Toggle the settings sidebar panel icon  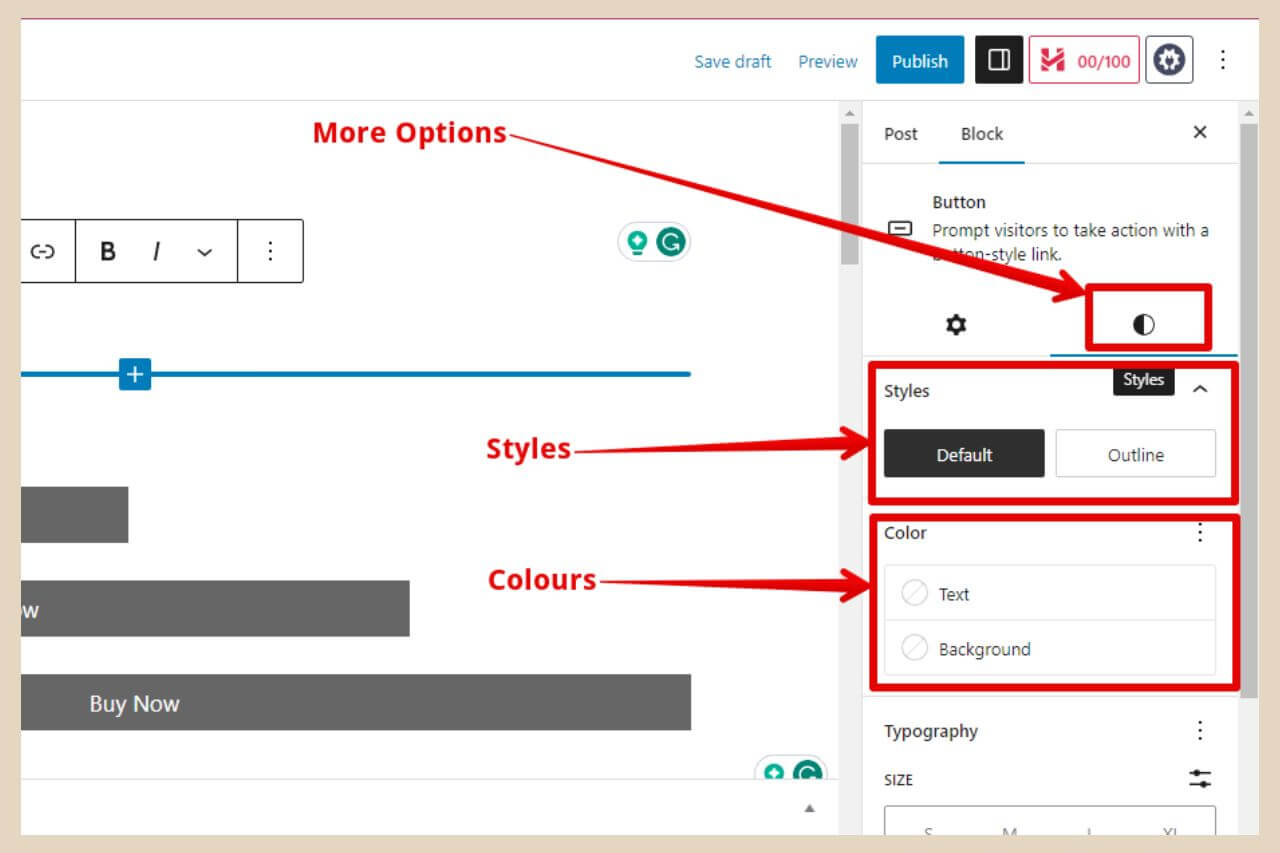[999, 61]
